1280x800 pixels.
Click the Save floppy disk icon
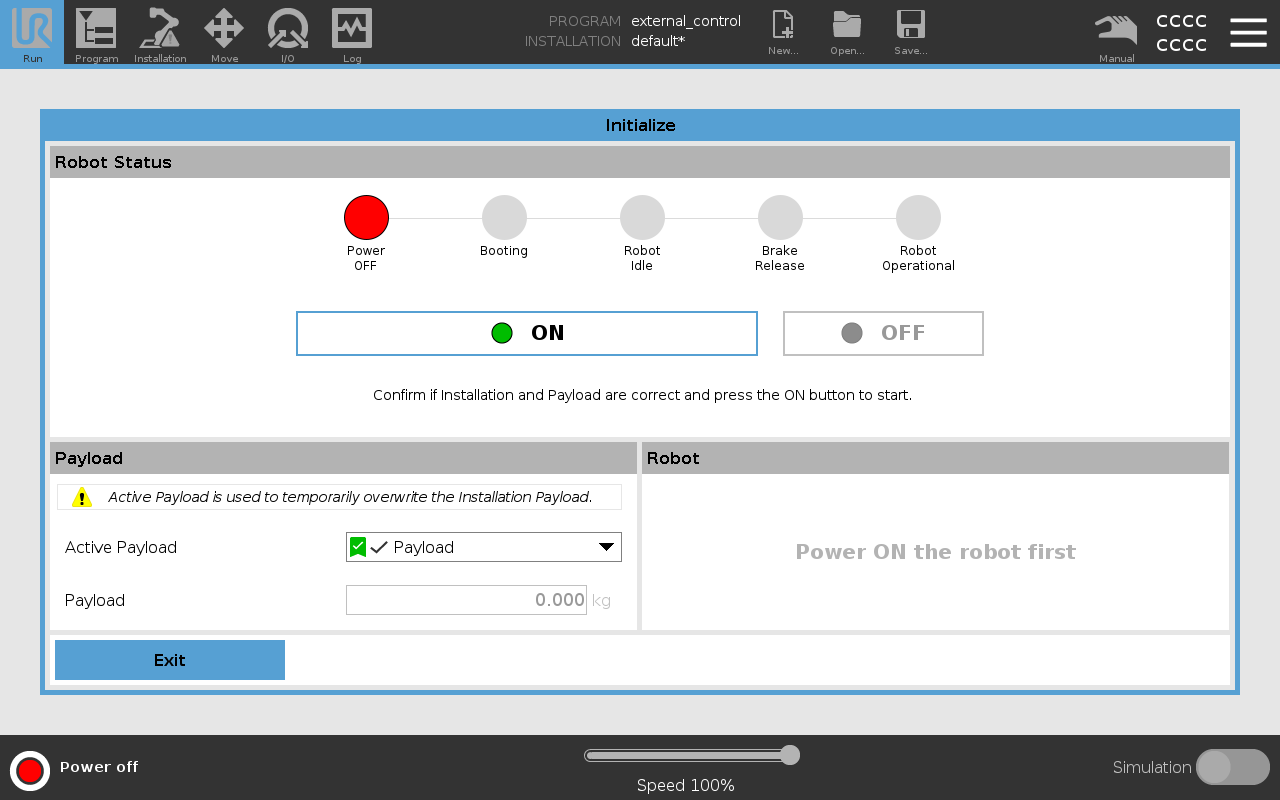point(910,32)
